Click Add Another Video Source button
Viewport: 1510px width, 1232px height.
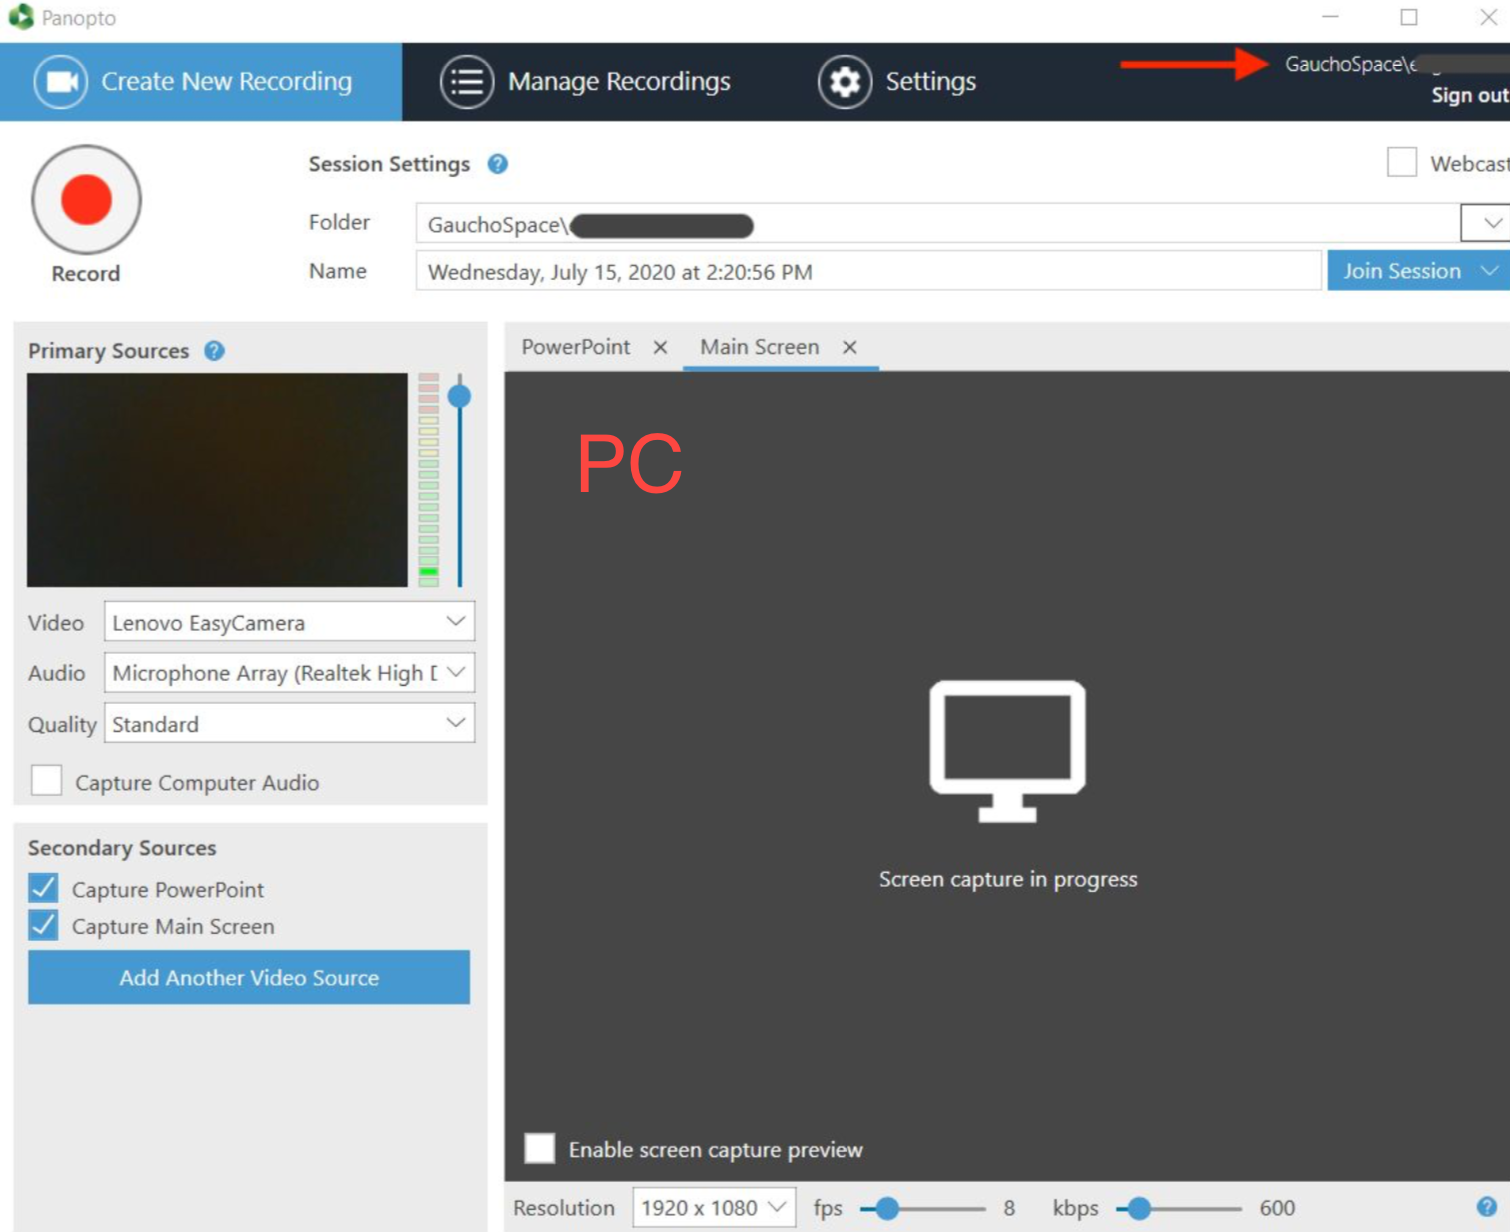click(x=249, y=977)
